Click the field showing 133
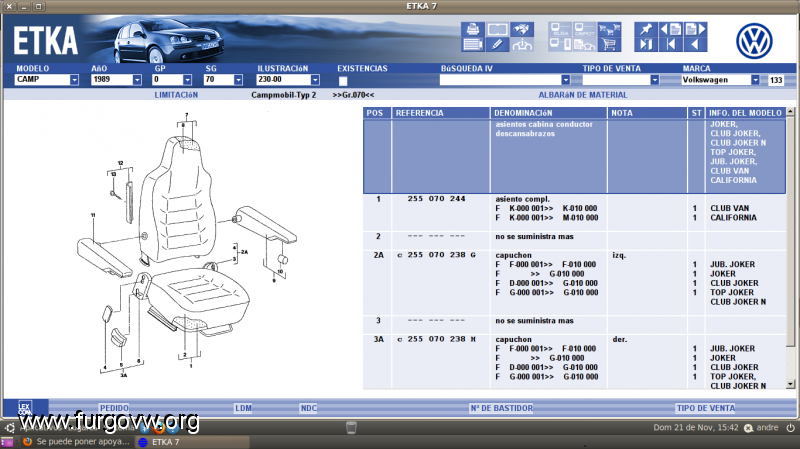The height and width of the screenshot is (449, 800). (x=776, y=80)
